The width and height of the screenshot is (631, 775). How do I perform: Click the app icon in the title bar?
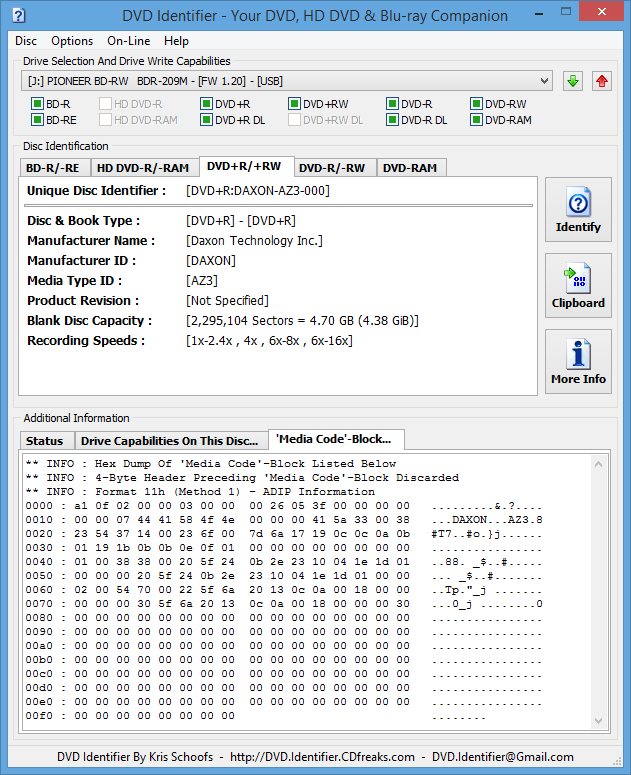coord(18,15)
